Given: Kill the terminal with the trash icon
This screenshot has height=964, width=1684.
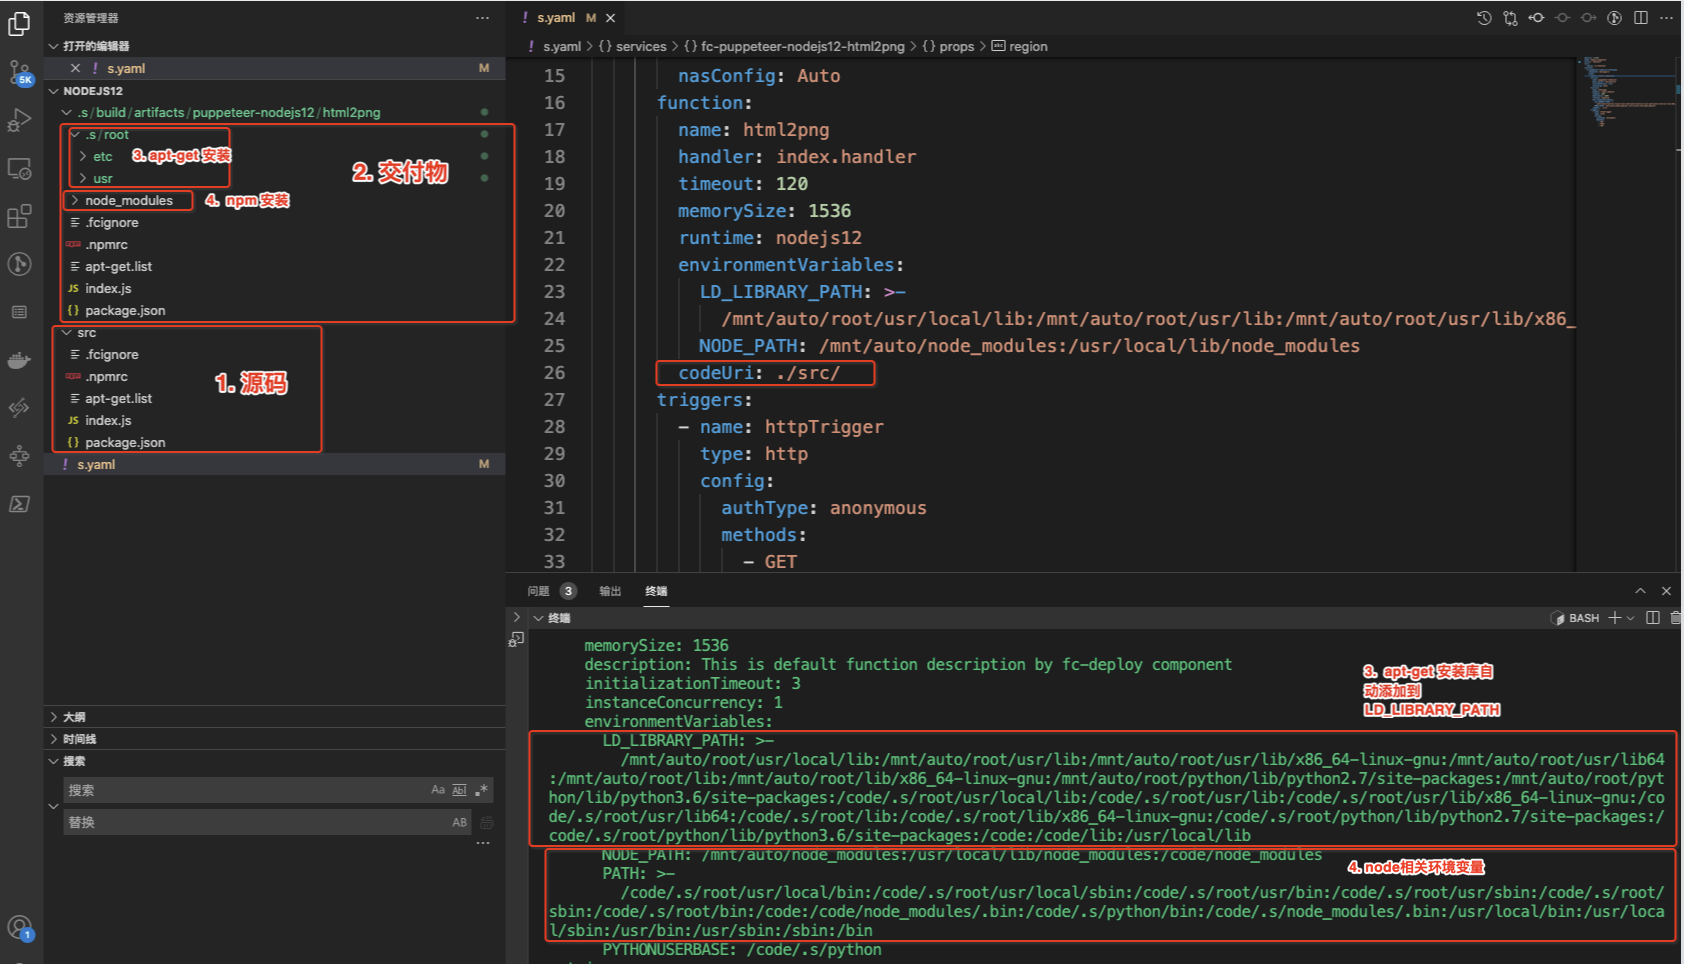Looking at the screenshot, I should tap(1677, 617).
